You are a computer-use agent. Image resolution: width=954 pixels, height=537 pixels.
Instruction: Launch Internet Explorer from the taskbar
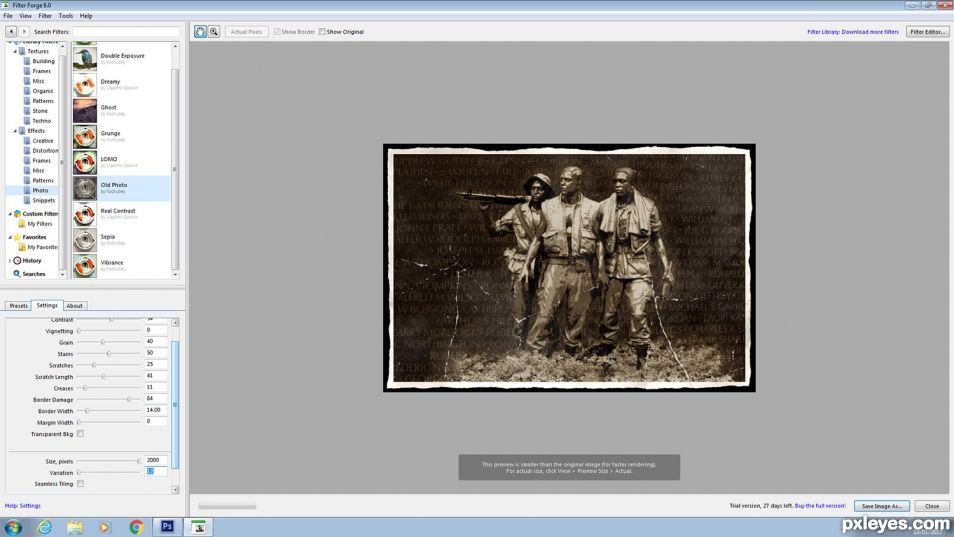[44, 527]
